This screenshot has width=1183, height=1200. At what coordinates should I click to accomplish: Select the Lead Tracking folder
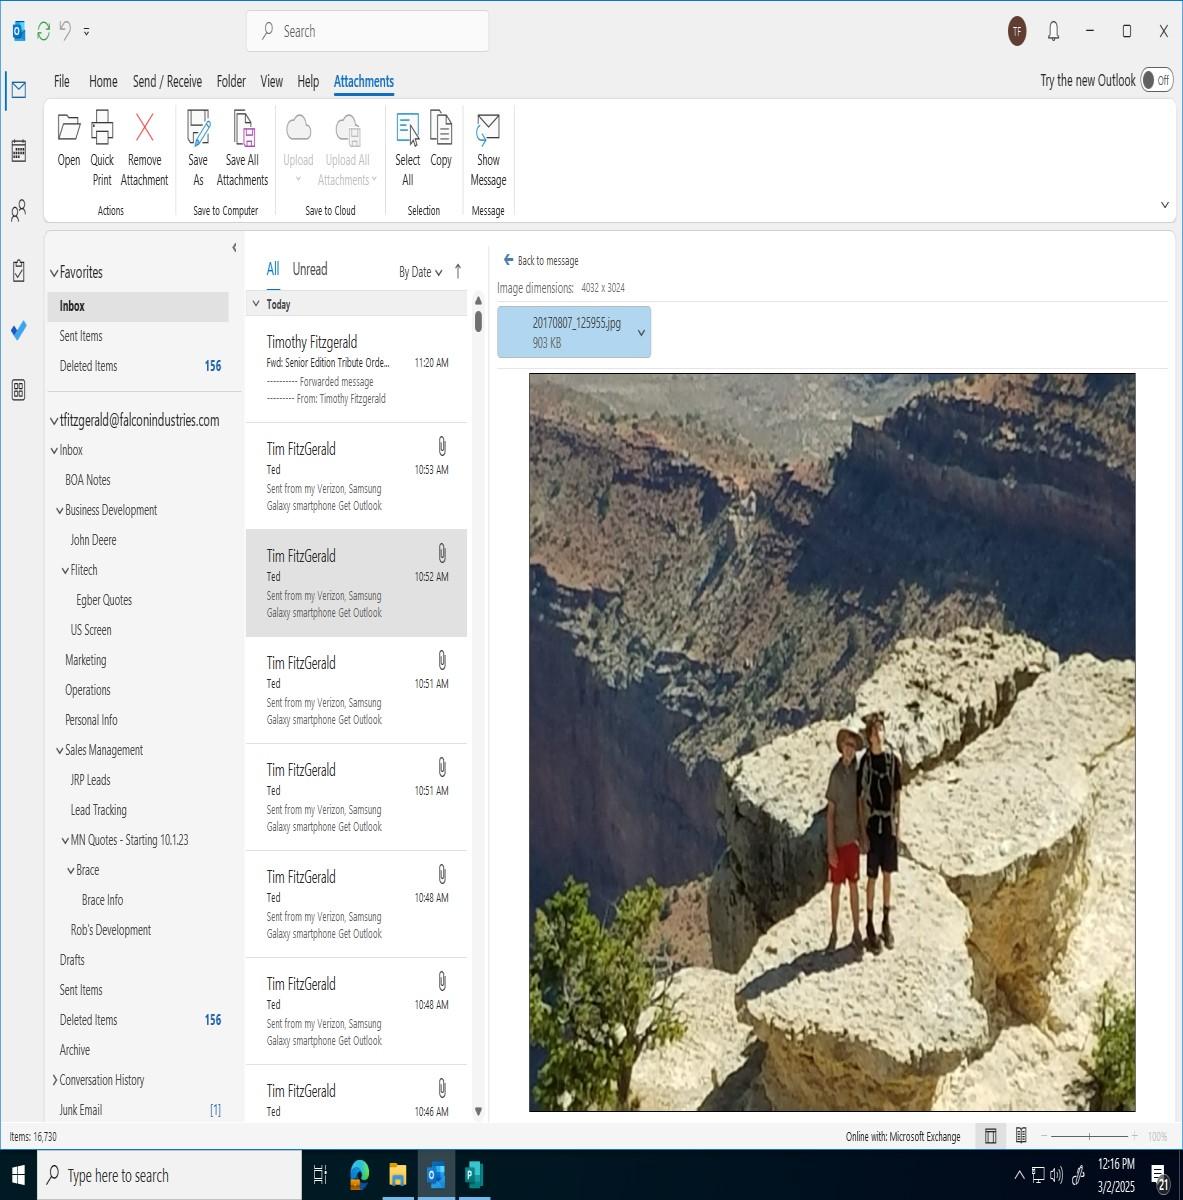click(x=98, y=810)
